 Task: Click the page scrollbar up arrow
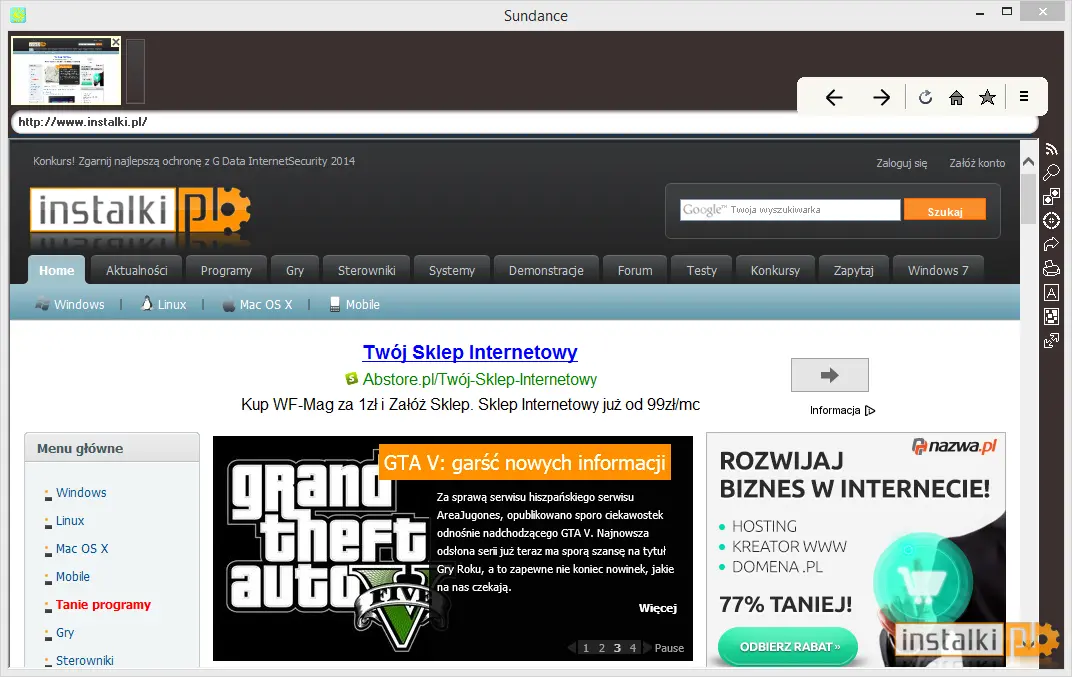(1028, 162)
